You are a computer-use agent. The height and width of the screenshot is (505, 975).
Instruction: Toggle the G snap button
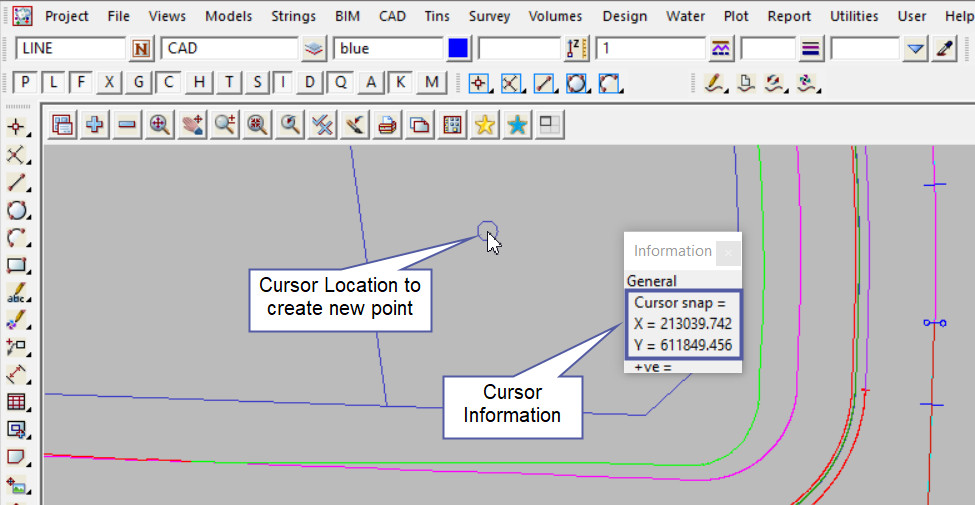[139, 83]
